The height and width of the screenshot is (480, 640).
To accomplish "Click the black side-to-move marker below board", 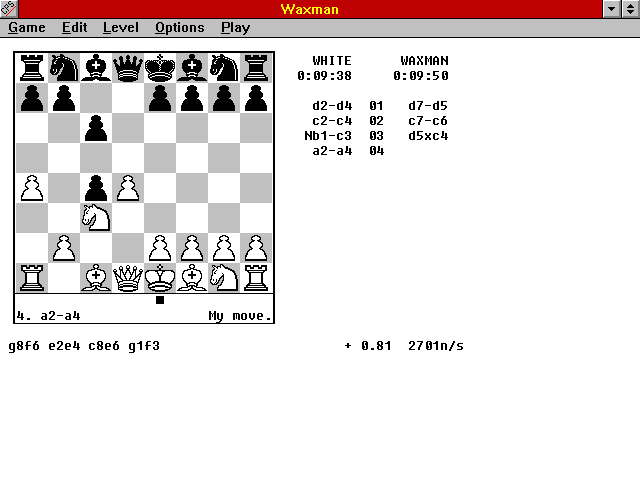I will (160, 300).
